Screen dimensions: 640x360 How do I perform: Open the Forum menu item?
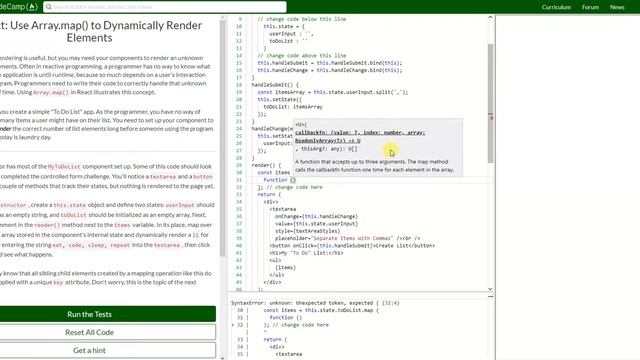click(590, 7)
